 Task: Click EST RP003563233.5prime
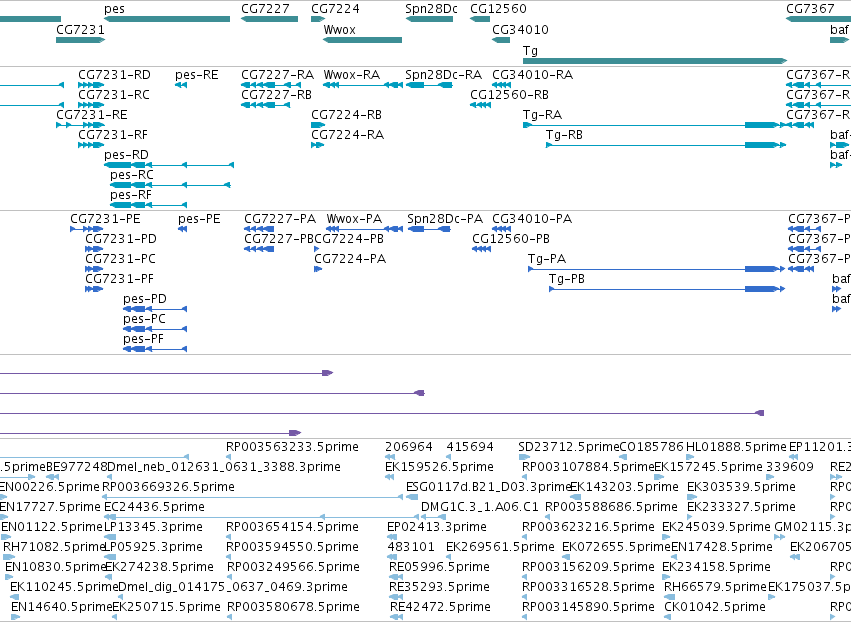pos(293,447)
